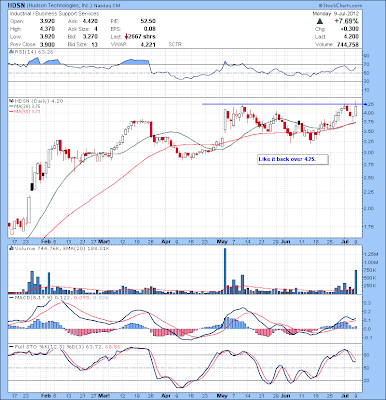The height and width of the screenshot is (400, 386).
Task: Select the green MA(20) legend entry
Action: 24,106
